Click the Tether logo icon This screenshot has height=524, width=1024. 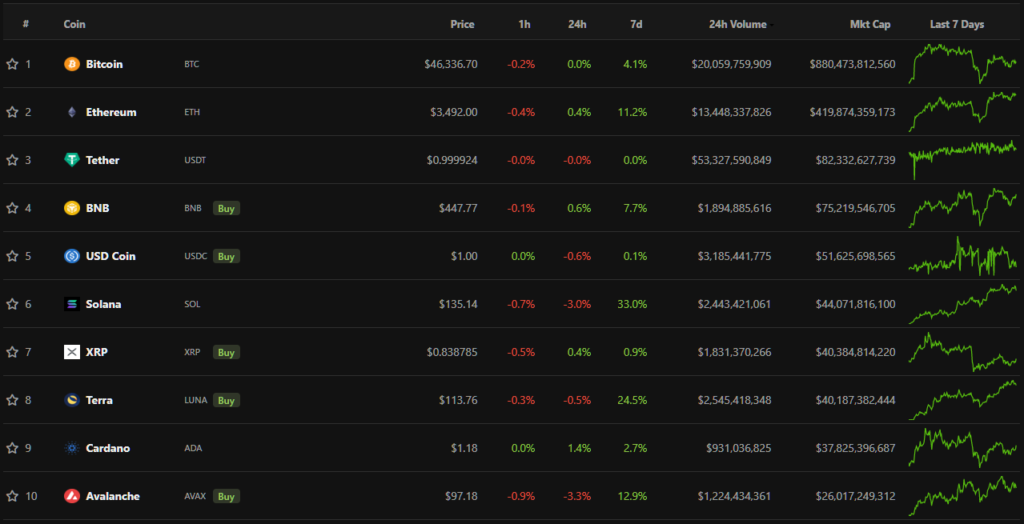(72, 160)
